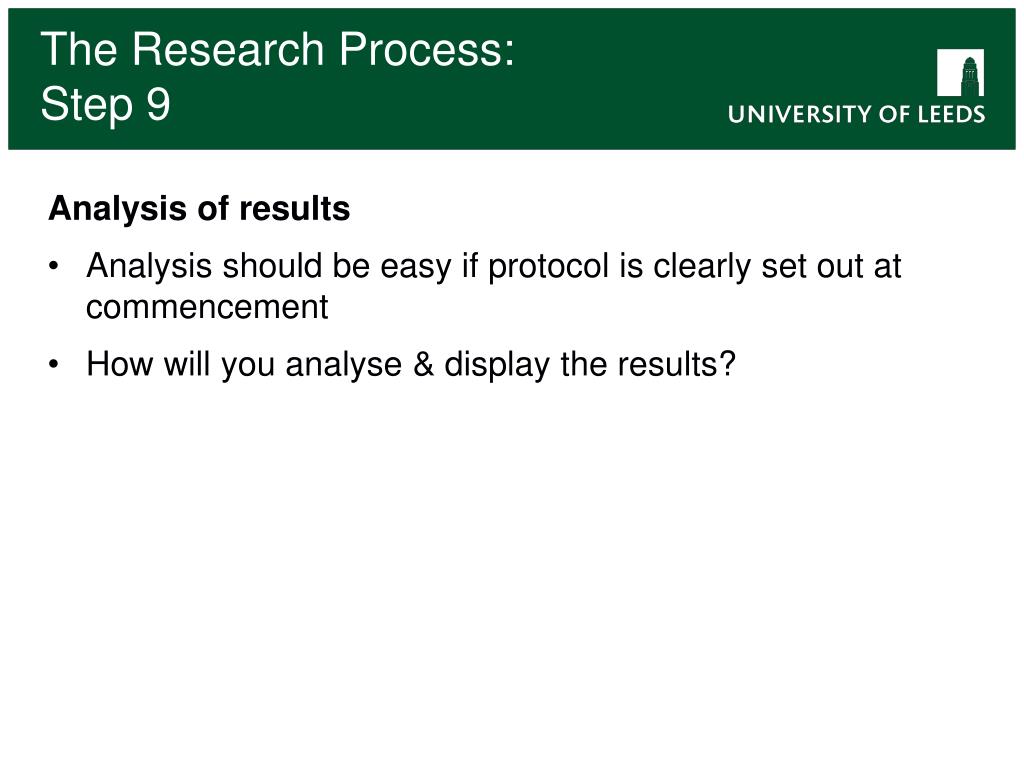Click the word 'LEEDS' in the wordmark

(x=952, y=114)
